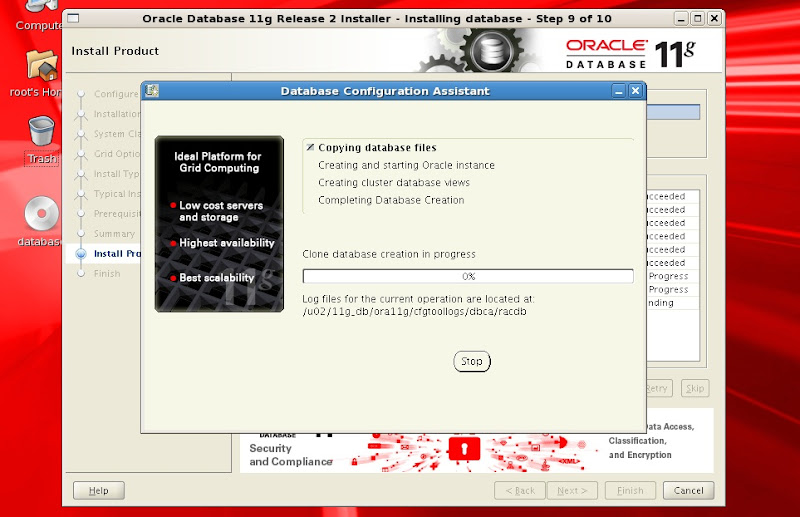This screenshot has width=800, height=517.
Task: Select the Finish step in the sidebar
Action: click(x=107, y=274)
